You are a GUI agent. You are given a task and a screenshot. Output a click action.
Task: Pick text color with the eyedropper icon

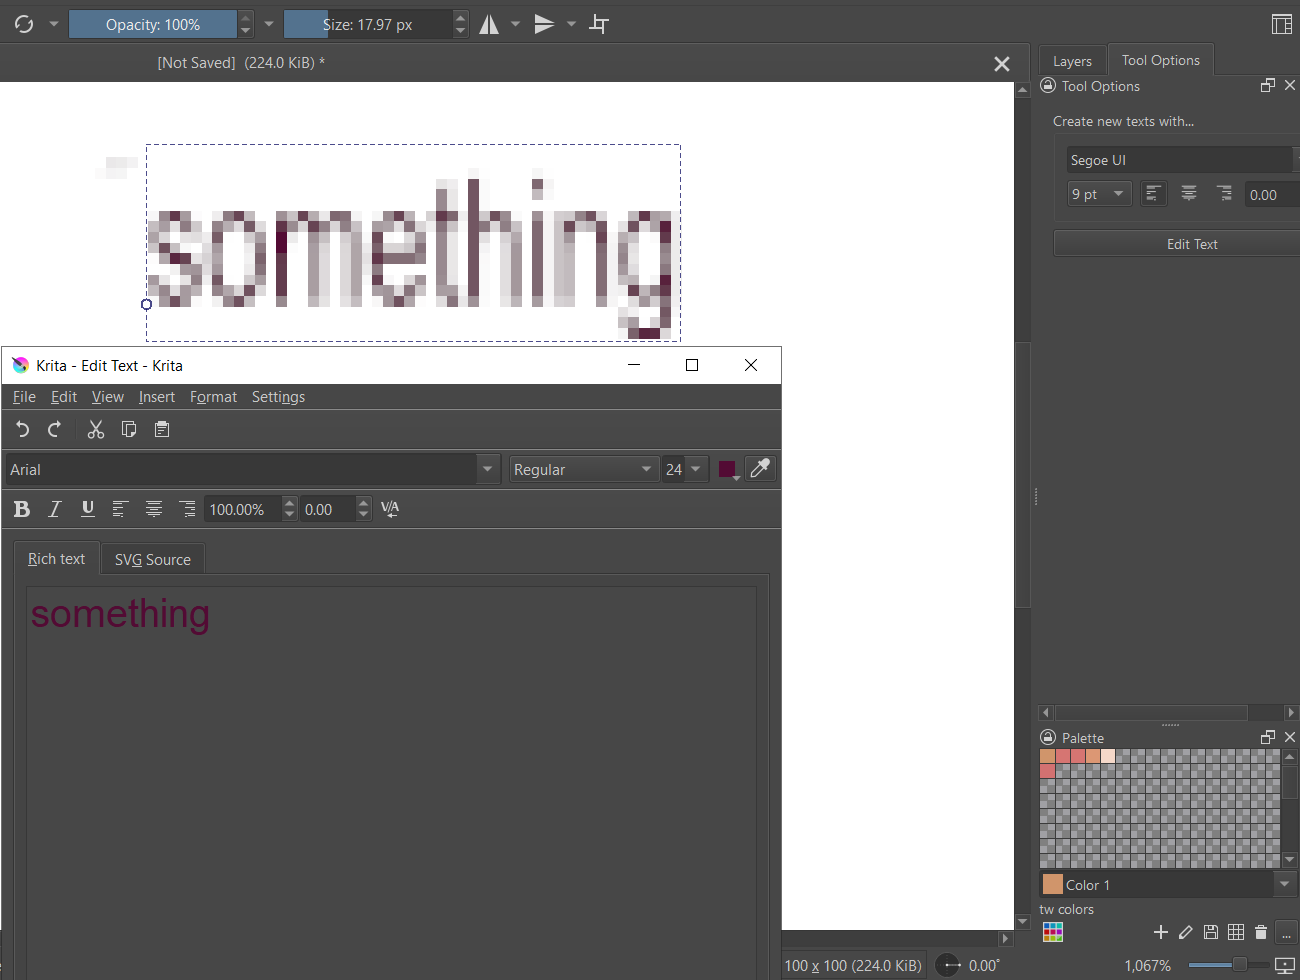pos(761,469)
